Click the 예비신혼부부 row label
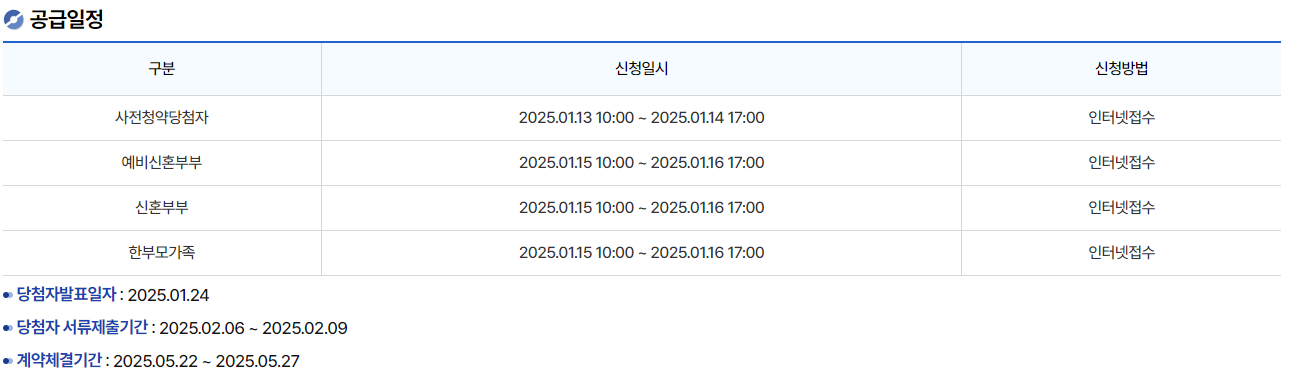The image size is (1291, 382). tap(162, 163)
